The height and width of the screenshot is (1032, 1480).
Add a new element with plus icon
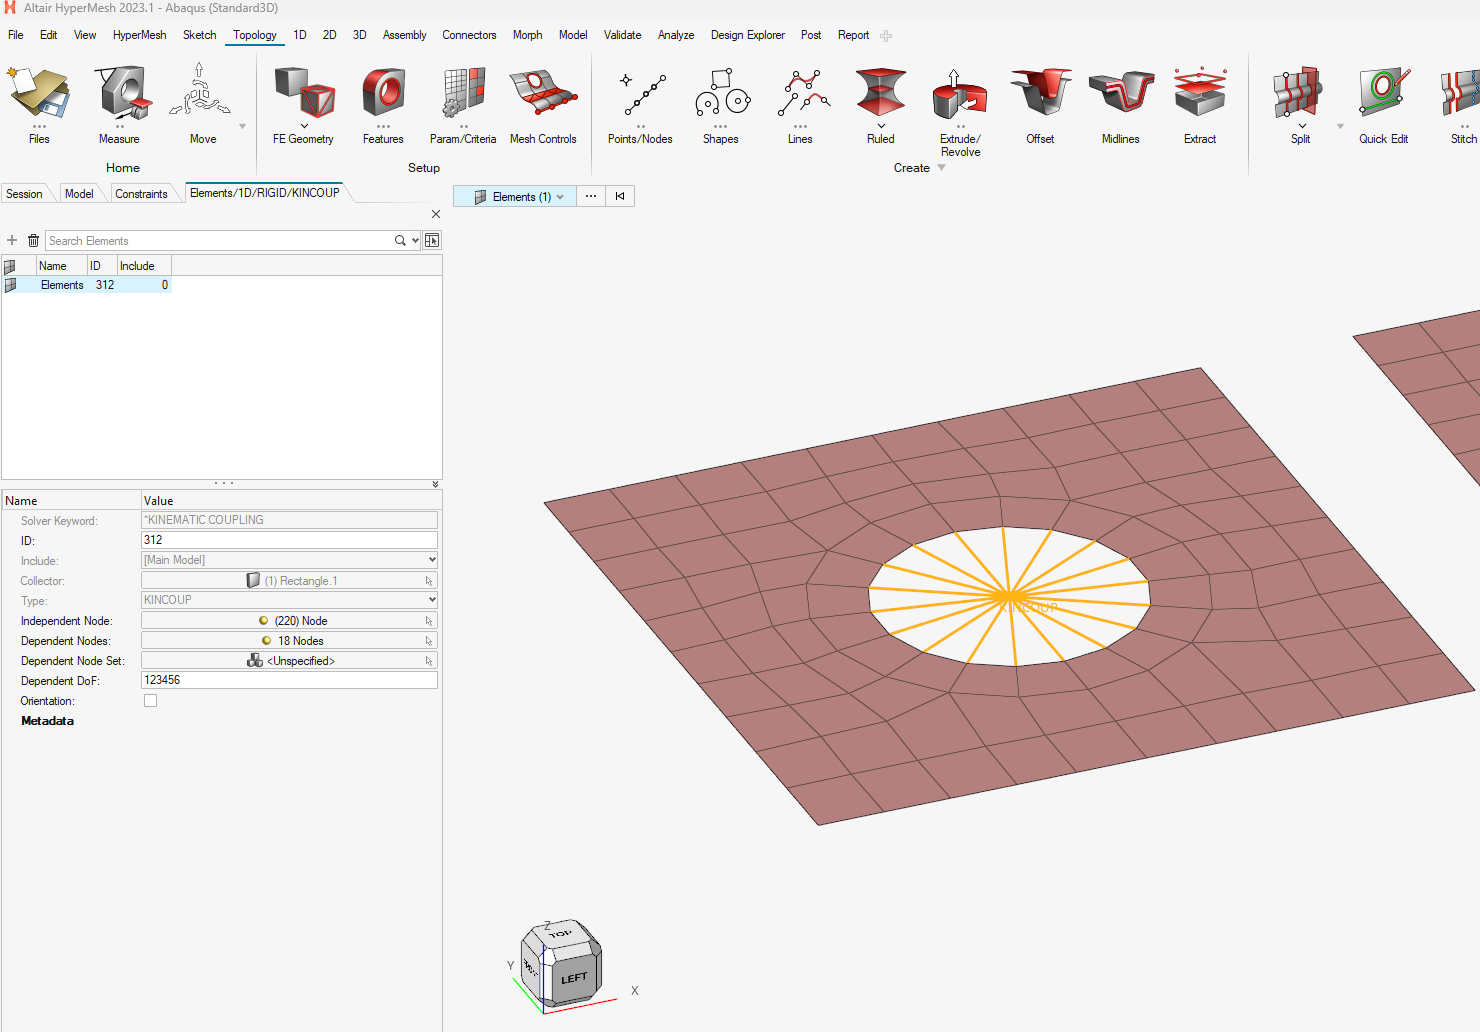[12, 240]
